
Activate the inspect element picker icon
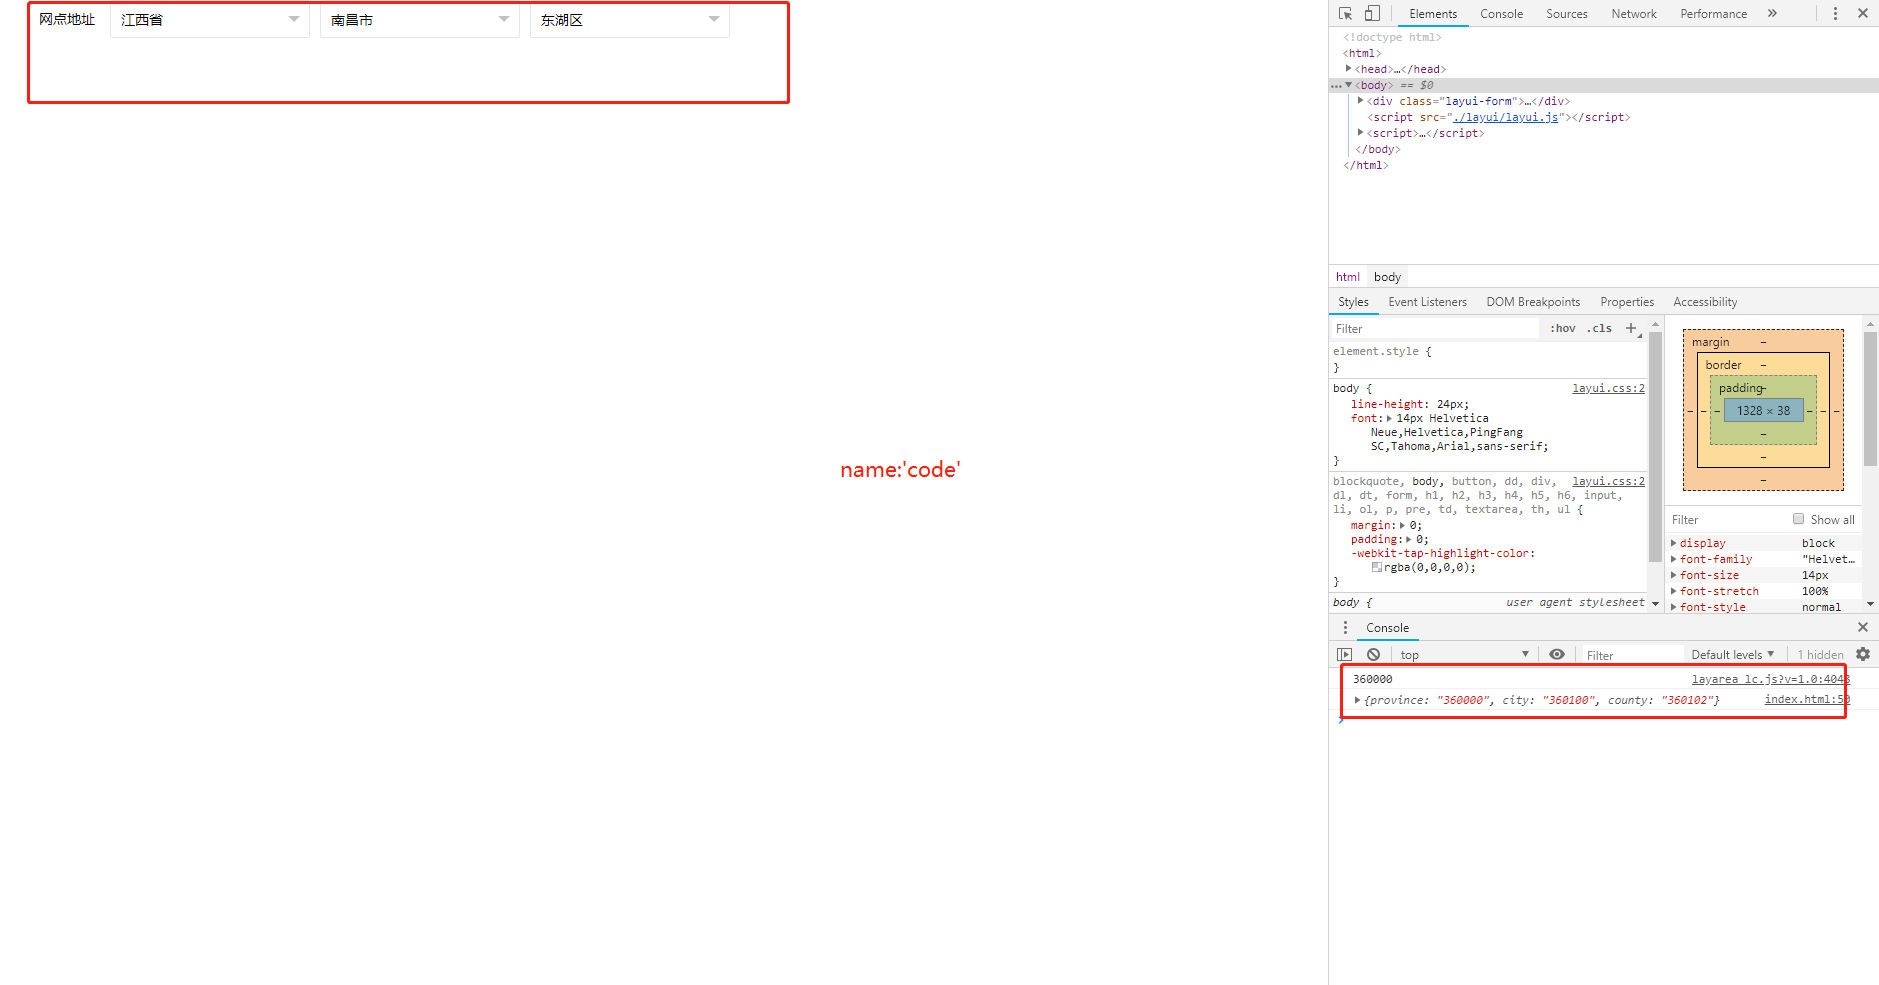click(1345, 14)
